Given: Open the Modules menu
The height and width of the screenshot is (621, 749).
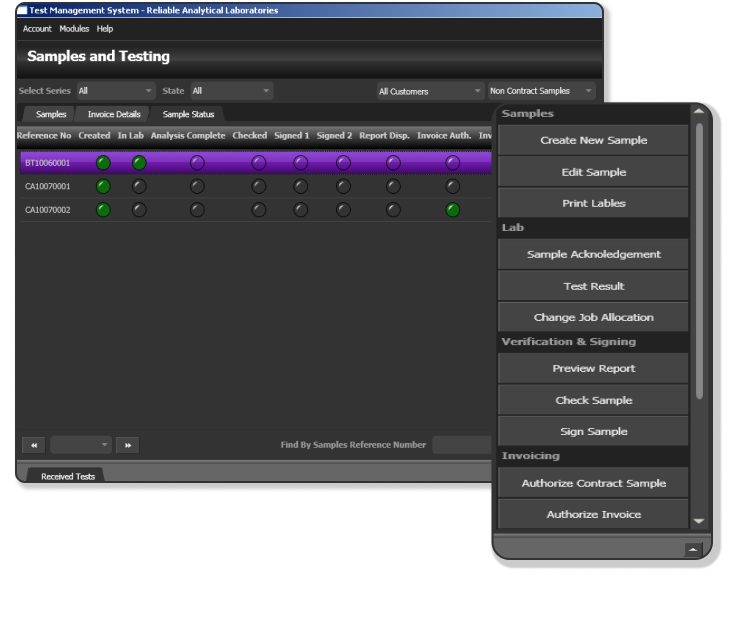Looking at the screenshot, I should (74, 29).
